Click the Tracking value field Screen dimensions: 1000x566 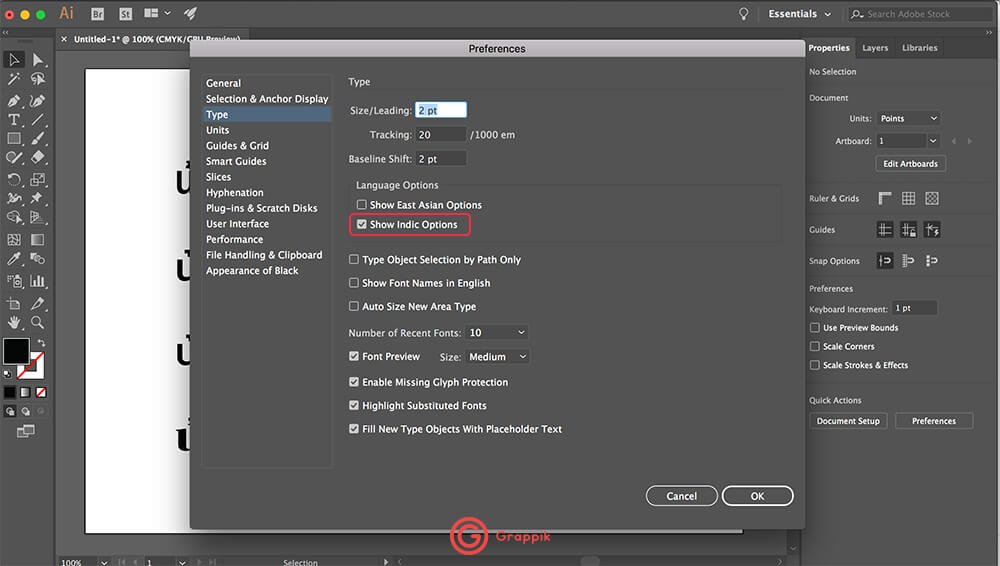pyautogui.click(x=440, y=135)
